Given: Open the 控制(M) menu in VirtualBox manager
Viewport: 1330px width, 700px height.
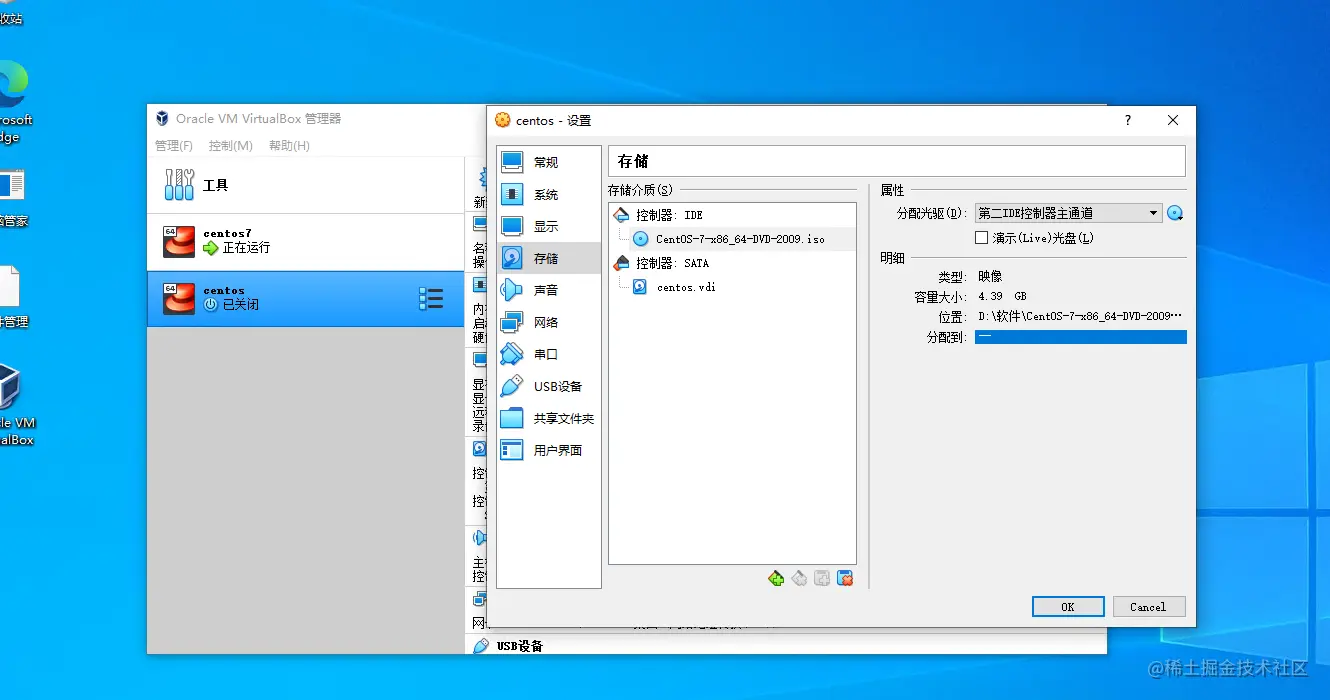Looking at the screenshot, I should click(x=230, y=146).
